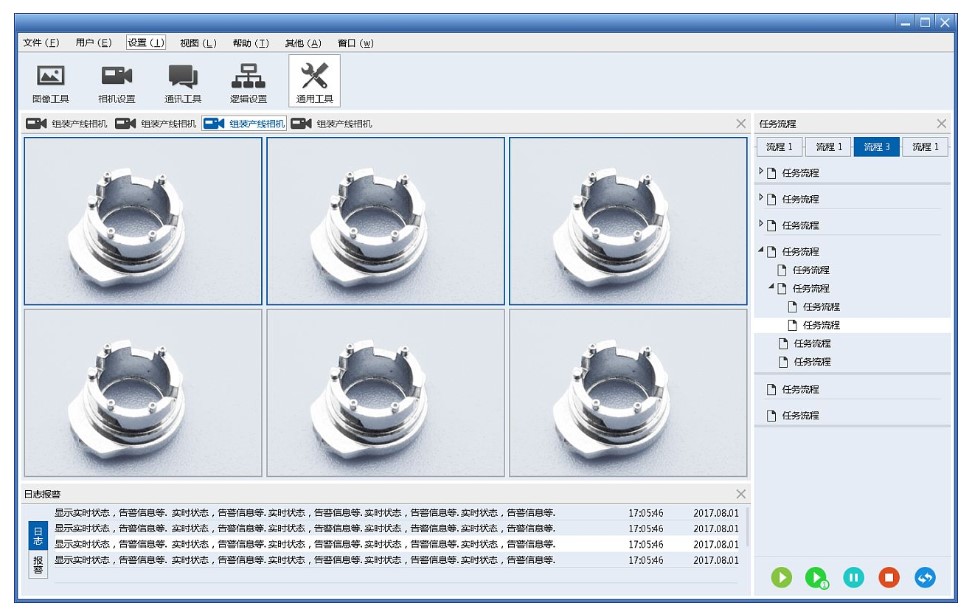Image resolution: width=972 pixels, height=614 pixels.
Task: Click the blue undo/return round button
Action: point(925,577)
